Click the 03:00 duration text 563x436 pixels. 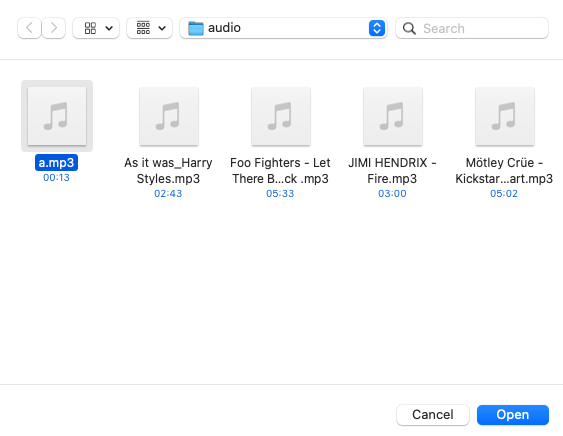[392, 194]
